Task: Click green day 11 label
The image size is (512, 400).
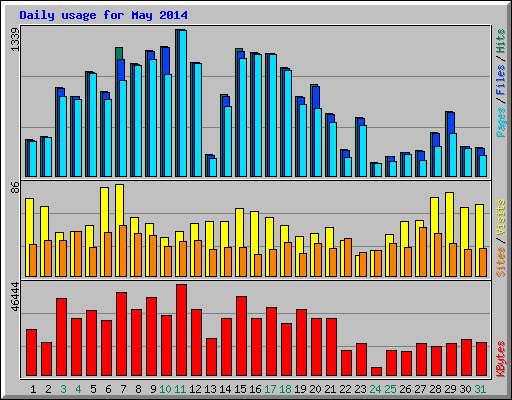Action: pos(180,389)
